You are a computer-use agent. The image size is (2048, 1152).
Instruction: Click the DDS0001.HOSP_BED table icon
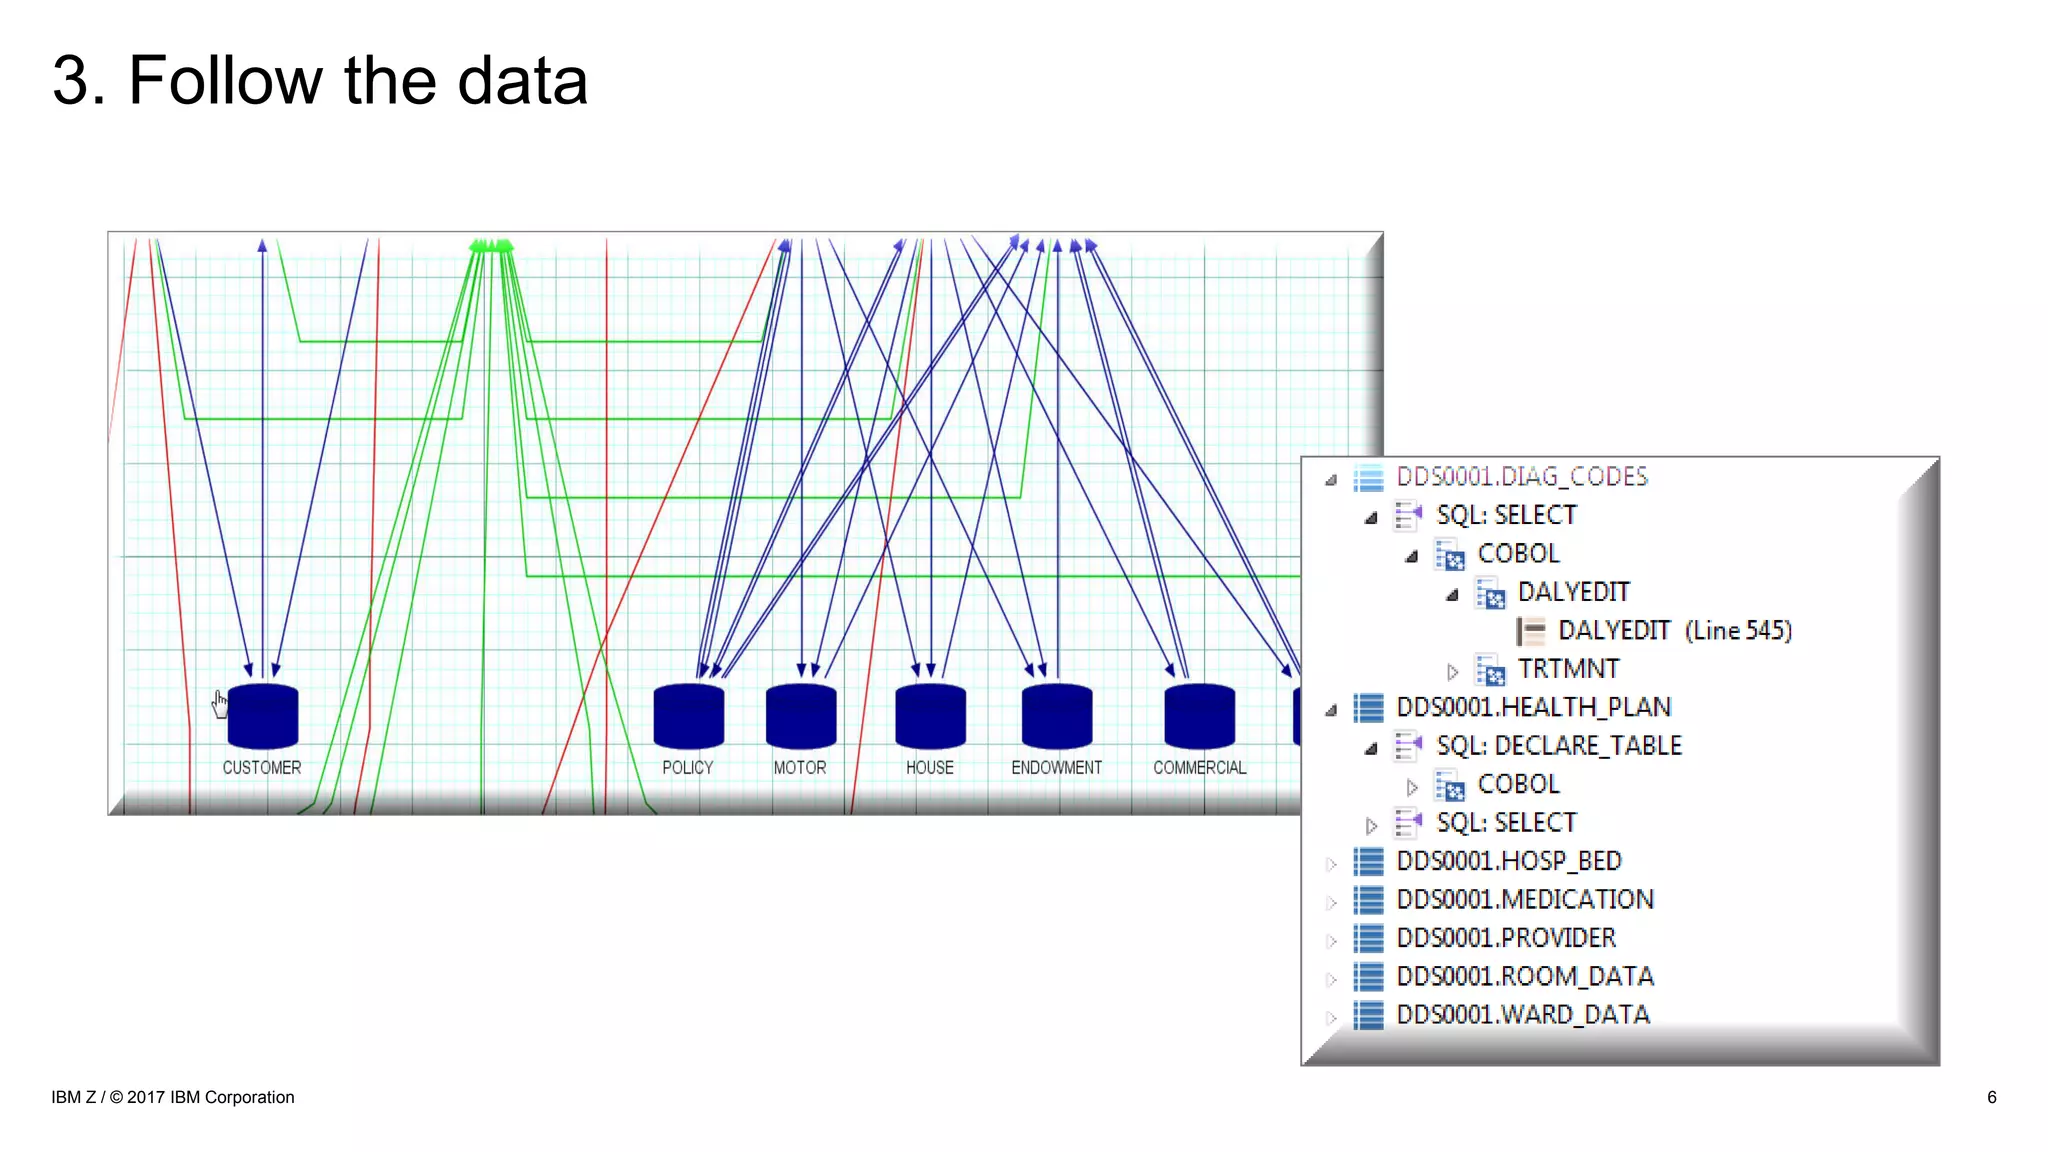(1368, 861)
